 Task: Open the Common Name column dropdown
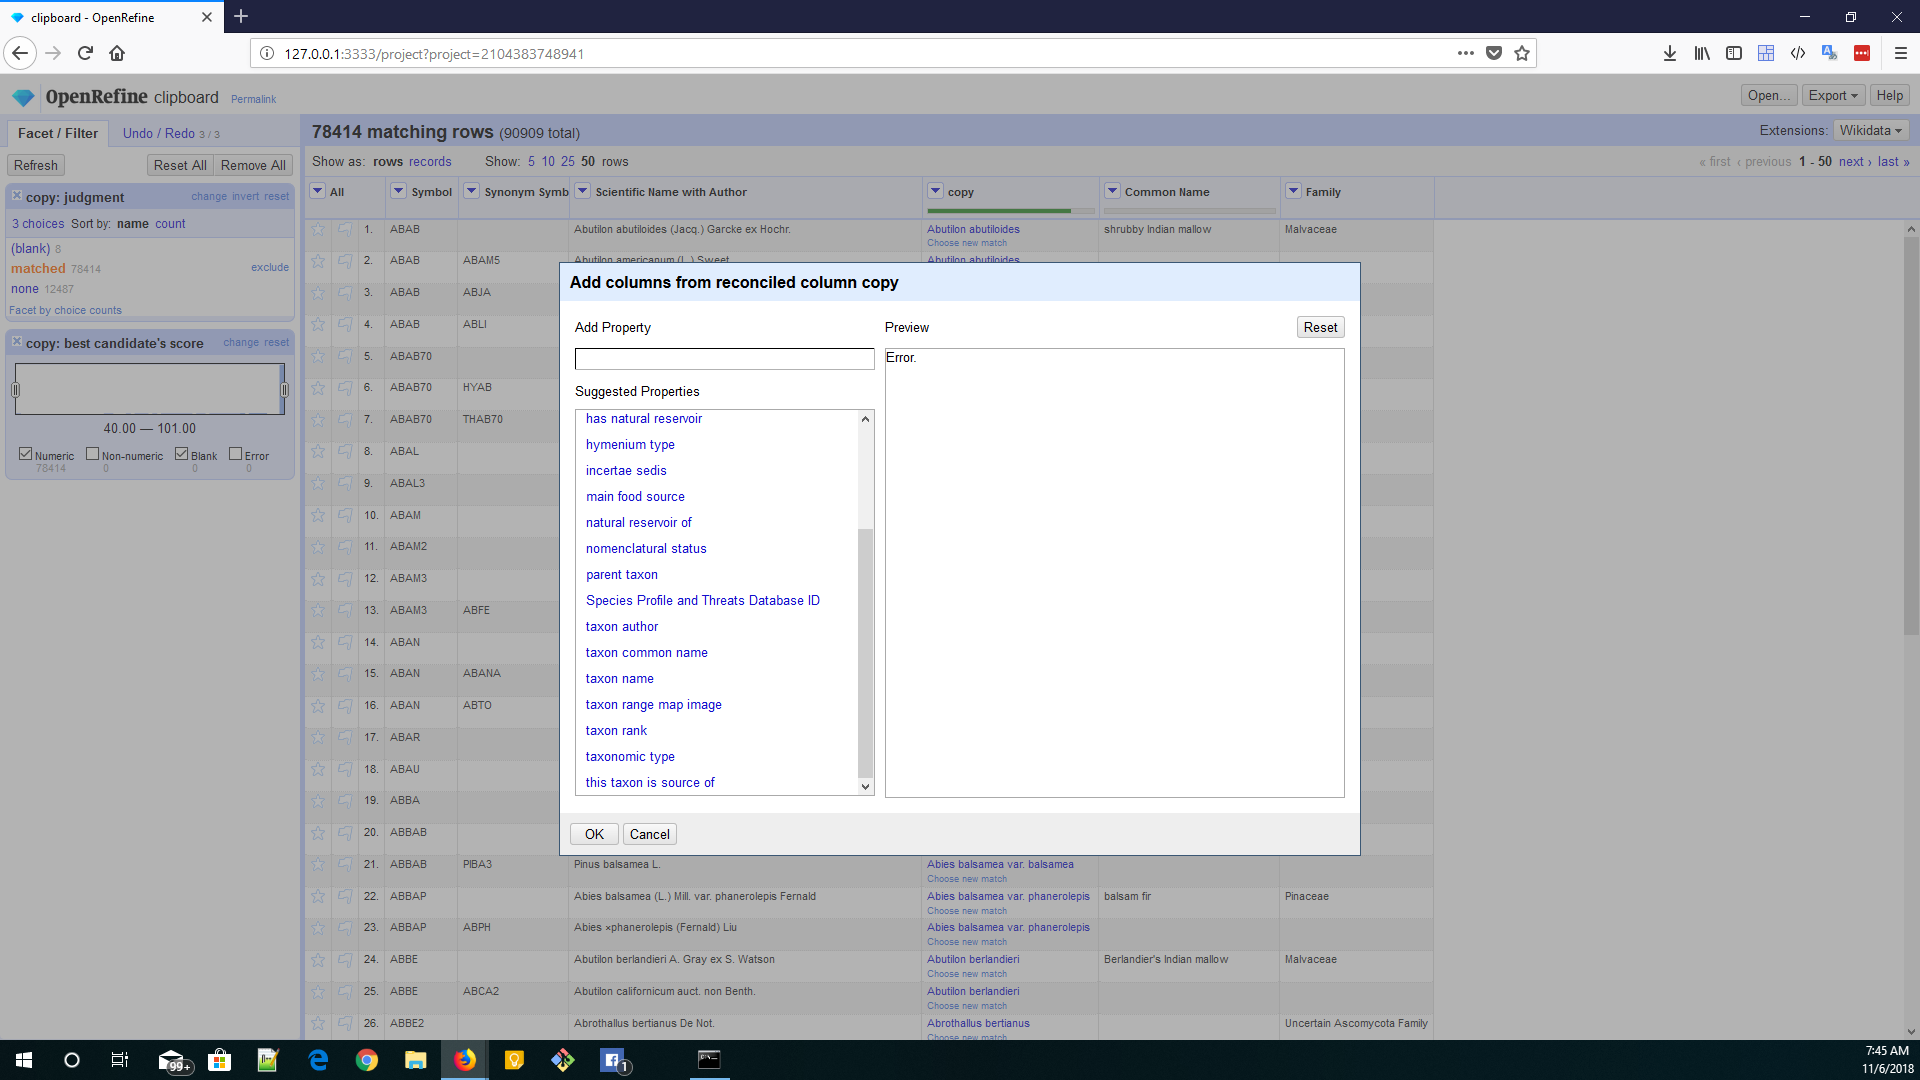(1112, 191)
